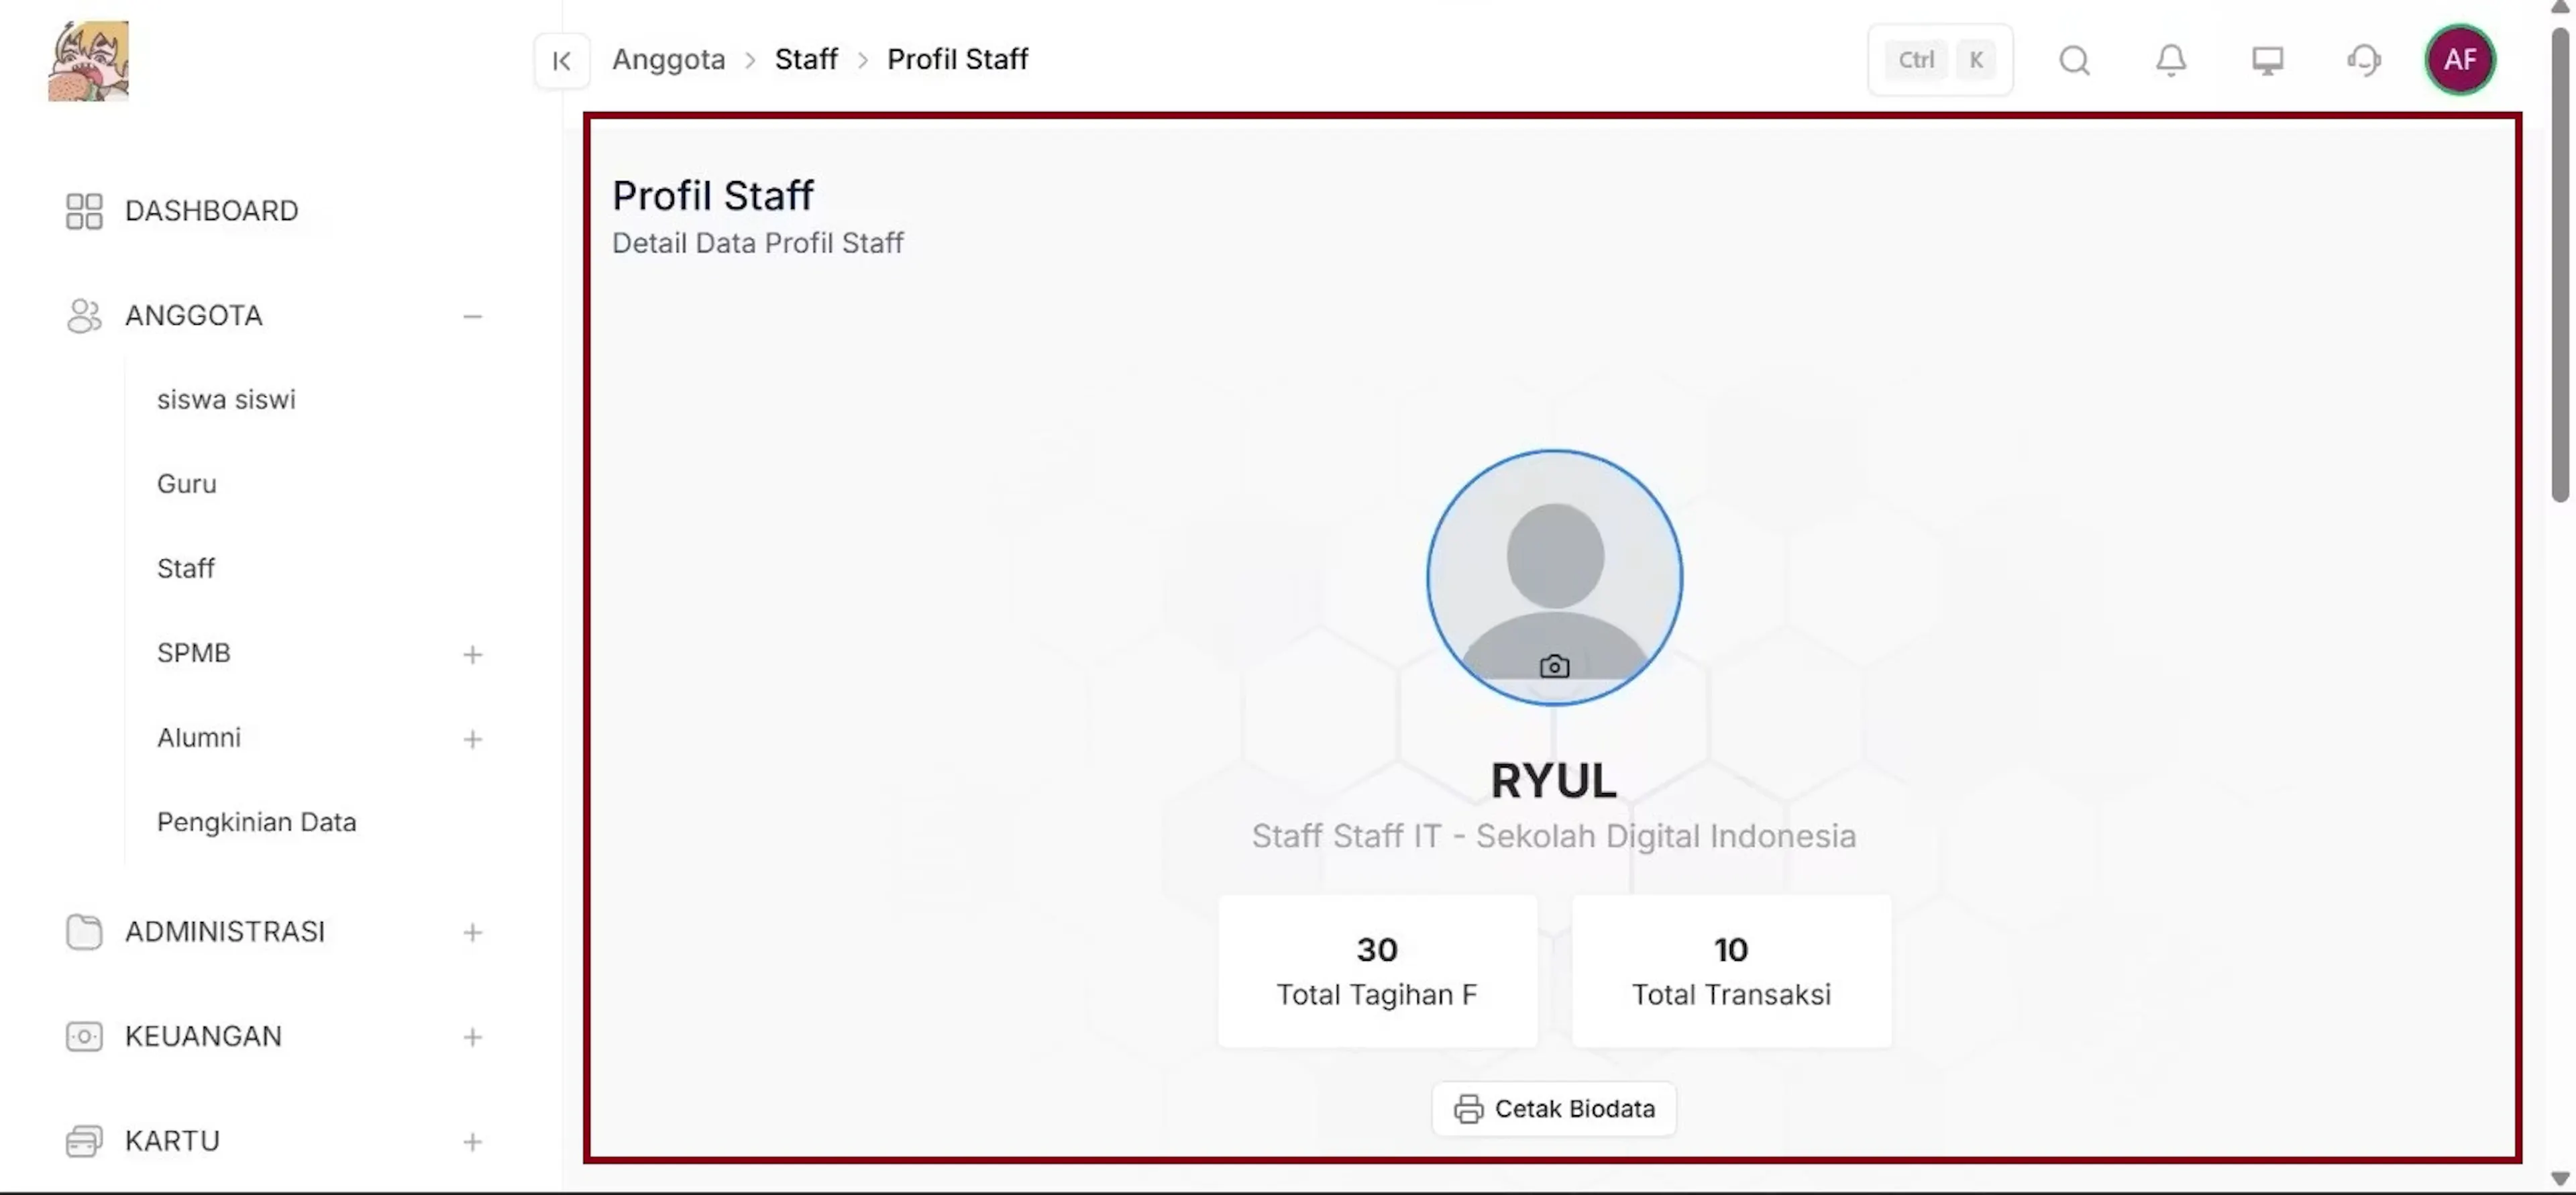Go to Anggota in the breadcrumb
2576x1195 pixels.
pos(669,60)
